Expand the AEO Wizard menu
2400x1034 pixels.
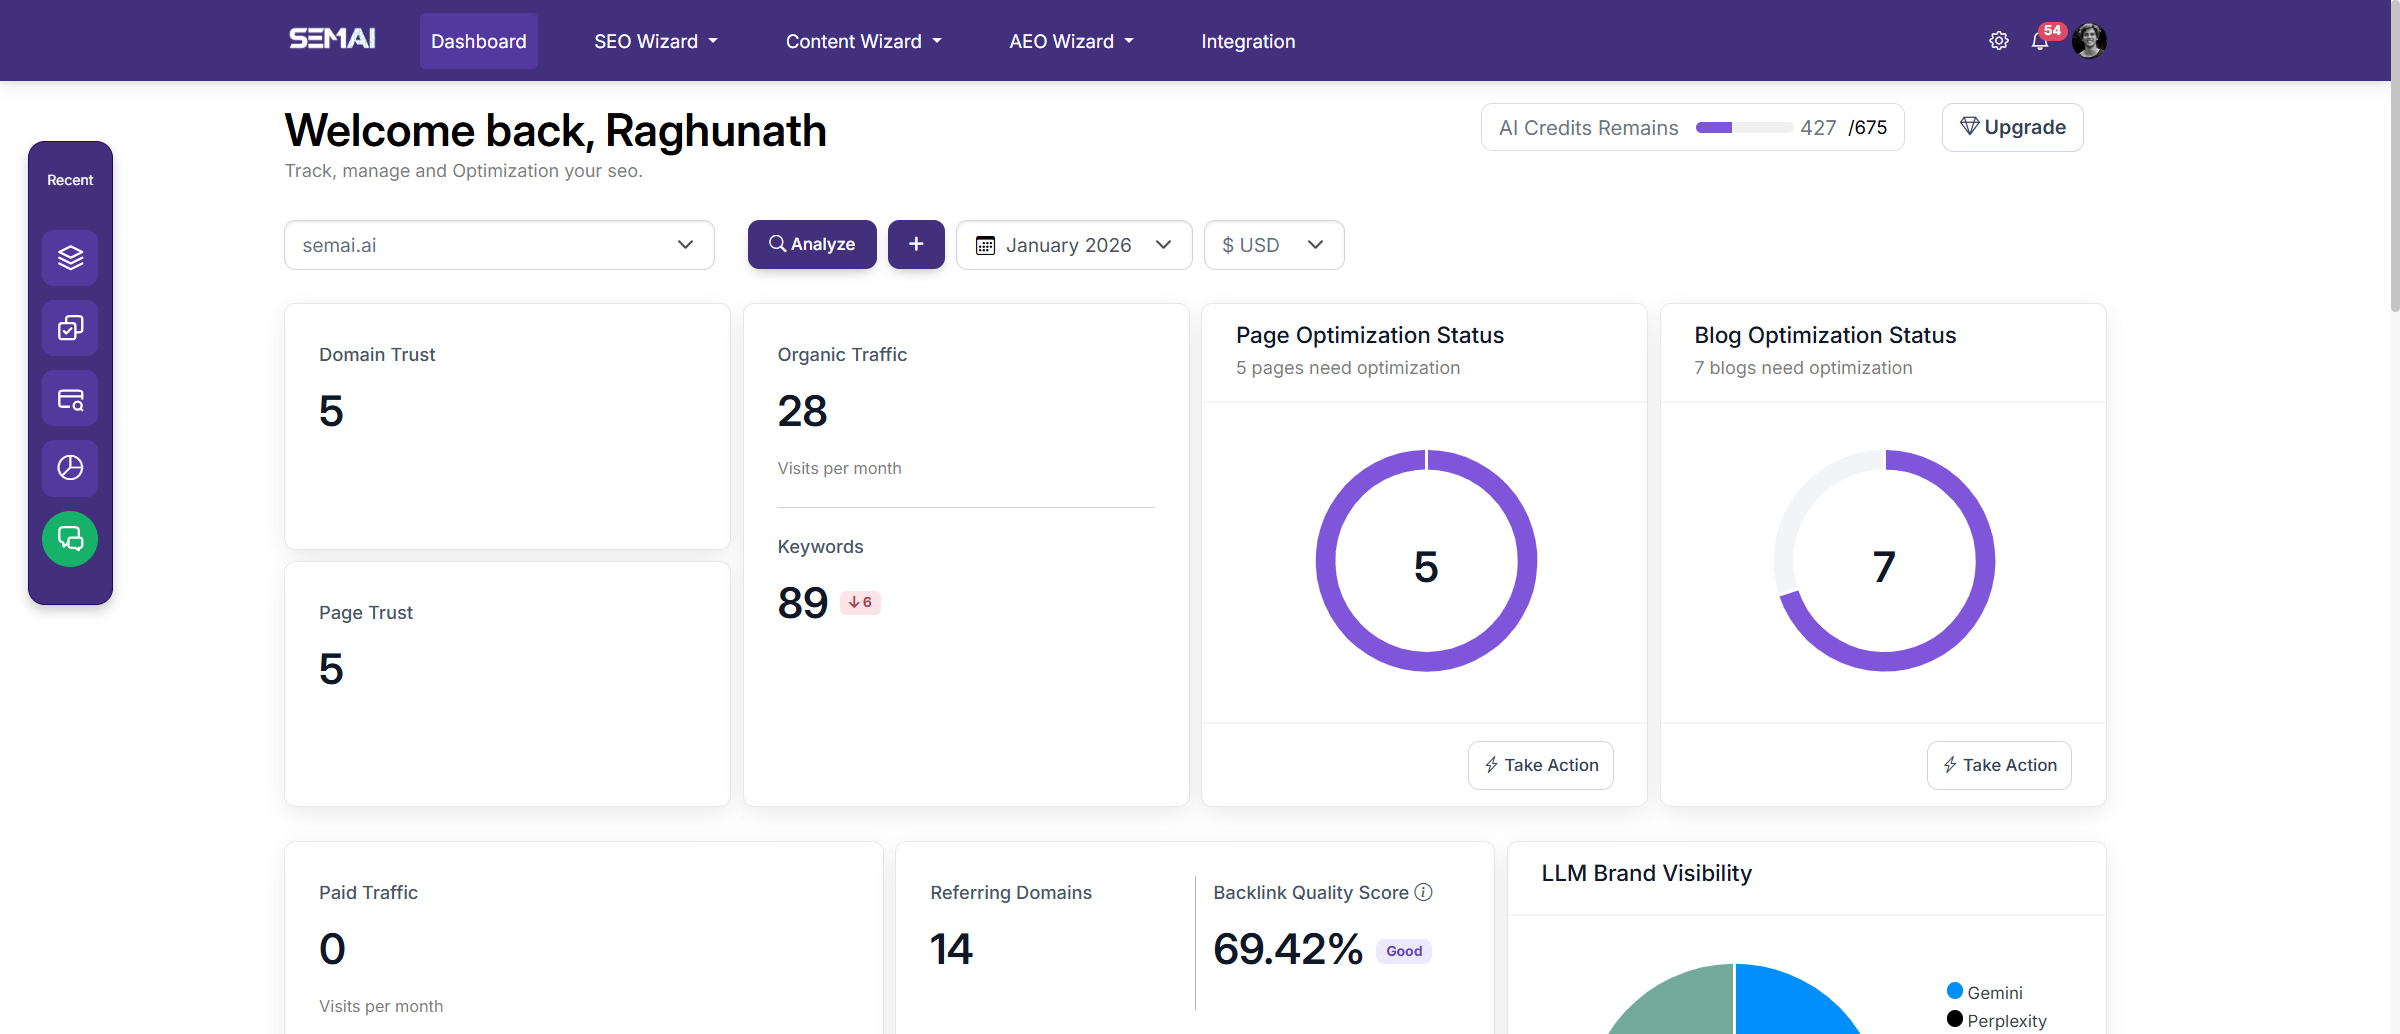(1070, 41)
